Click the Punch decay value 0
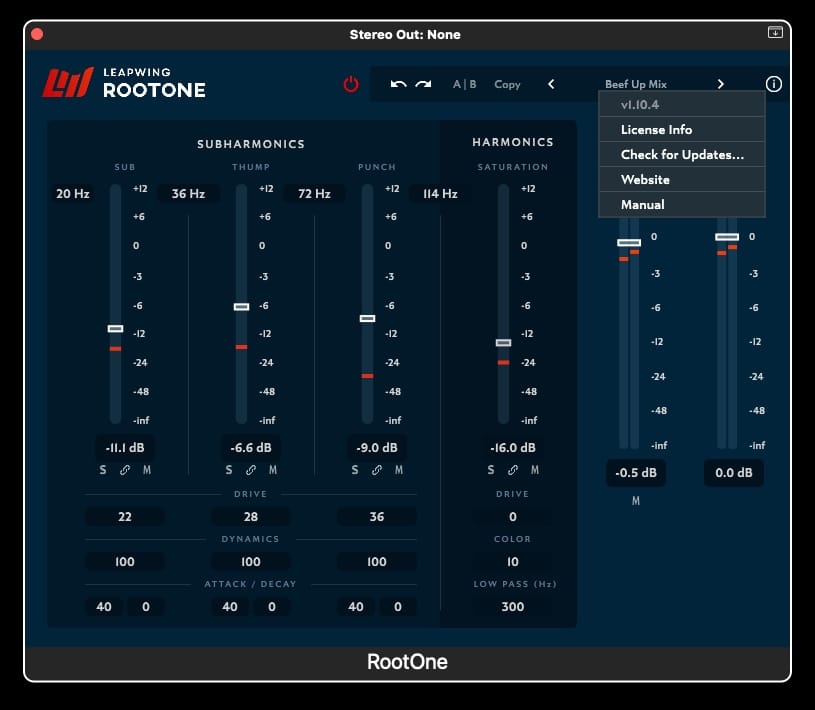 (398, 607)
